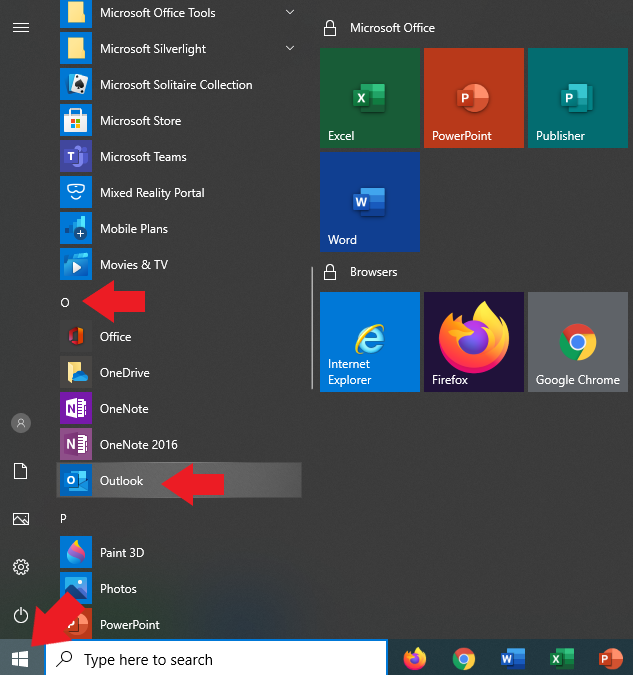Open the Excel tile
Viewport: 633px width, 675px height.
click(x=370, y=98)
